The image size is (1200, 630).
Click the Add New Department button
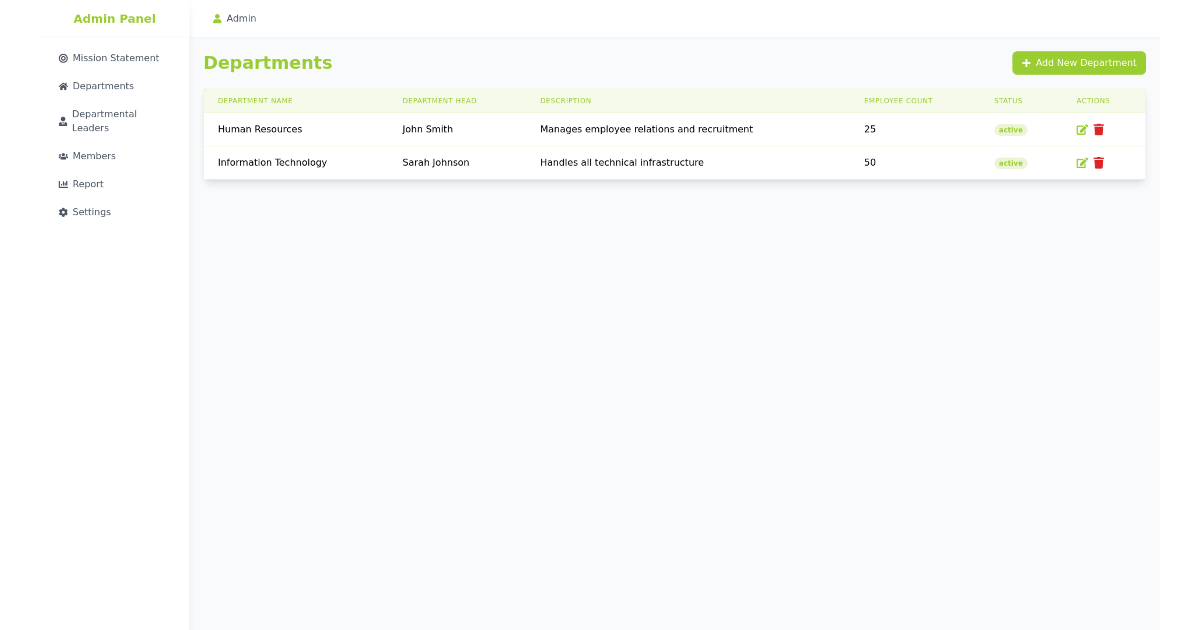(1079, 62)
